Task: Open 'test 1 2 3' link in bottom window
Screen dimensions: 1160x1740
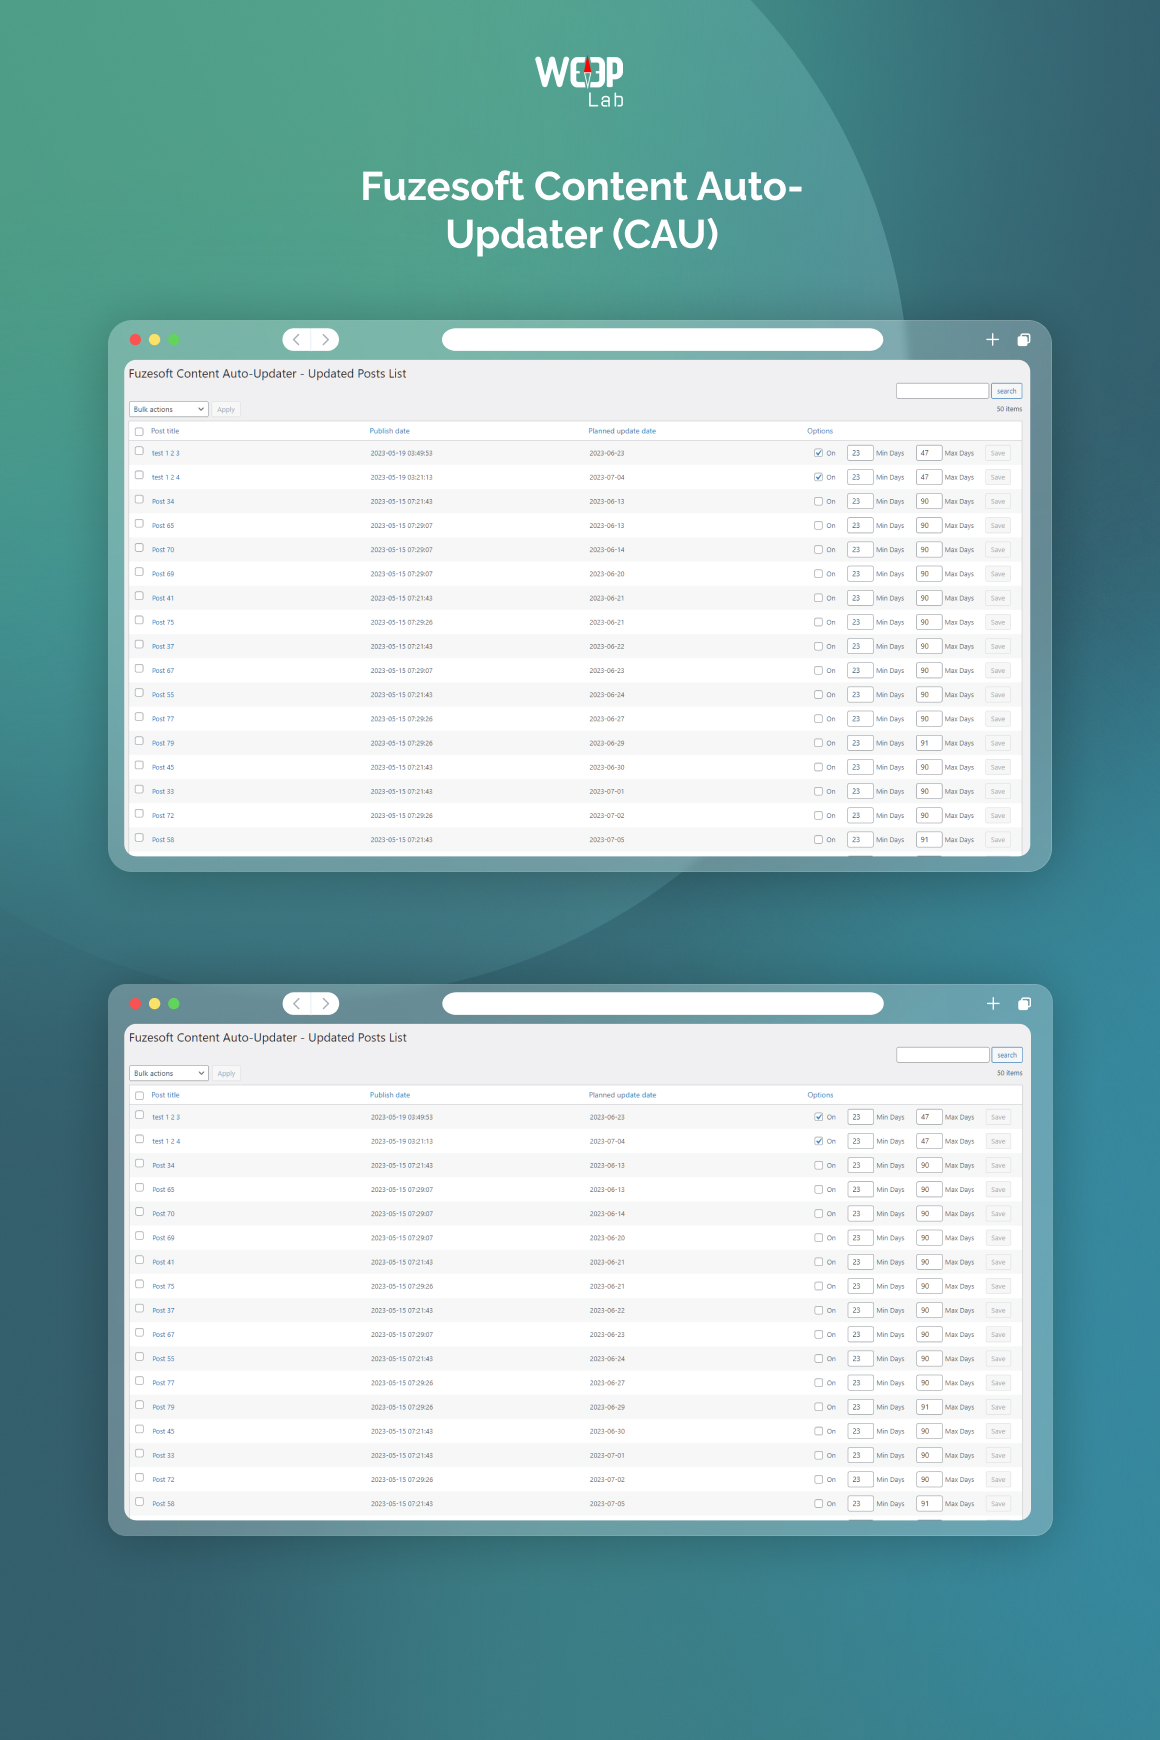Action: [166, 1118]
